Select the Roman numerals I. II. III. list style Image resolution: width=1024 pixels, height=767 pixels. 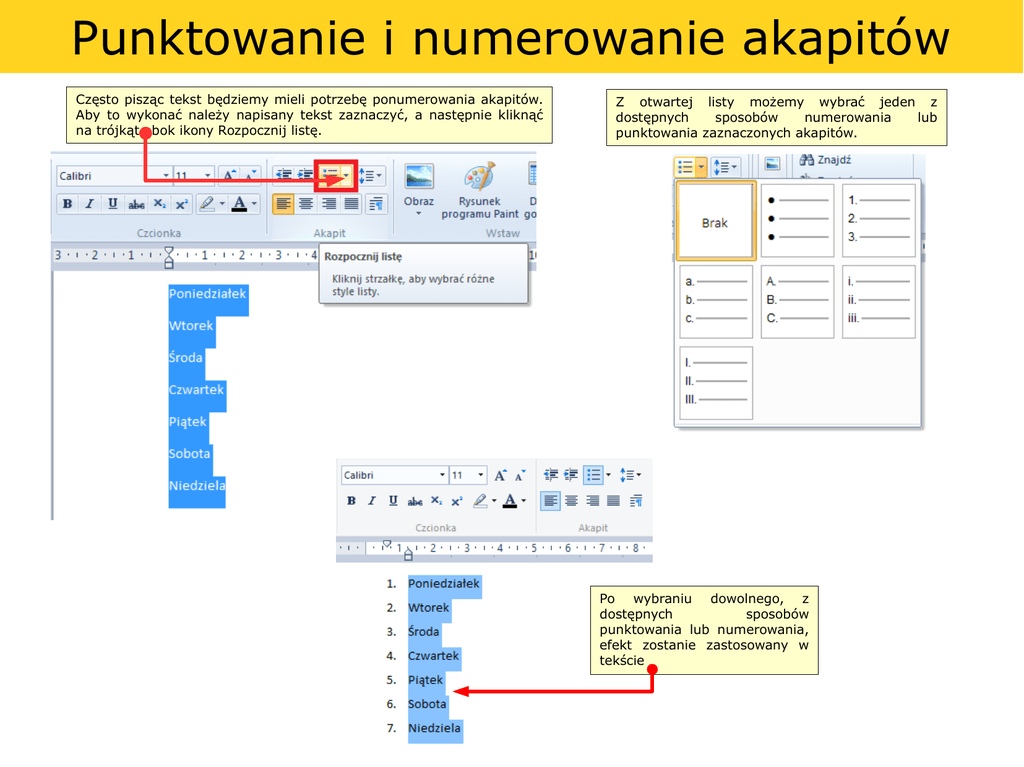(x=716, y=382)
